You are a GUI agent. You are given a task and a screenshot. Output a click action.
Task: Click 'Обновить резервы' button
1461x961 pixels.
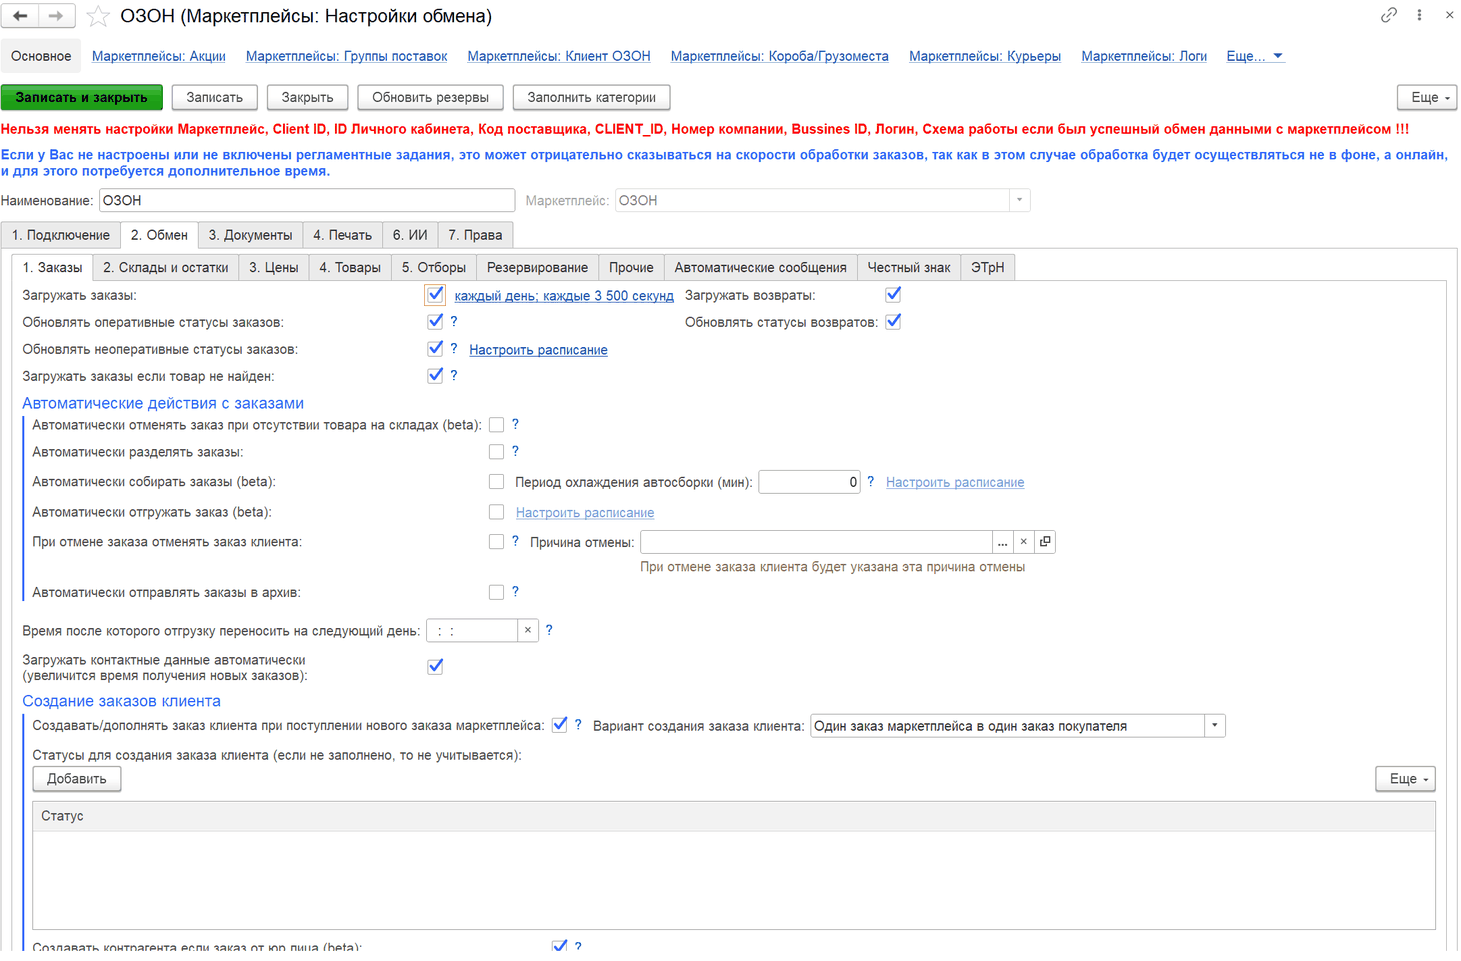[430, 97]
